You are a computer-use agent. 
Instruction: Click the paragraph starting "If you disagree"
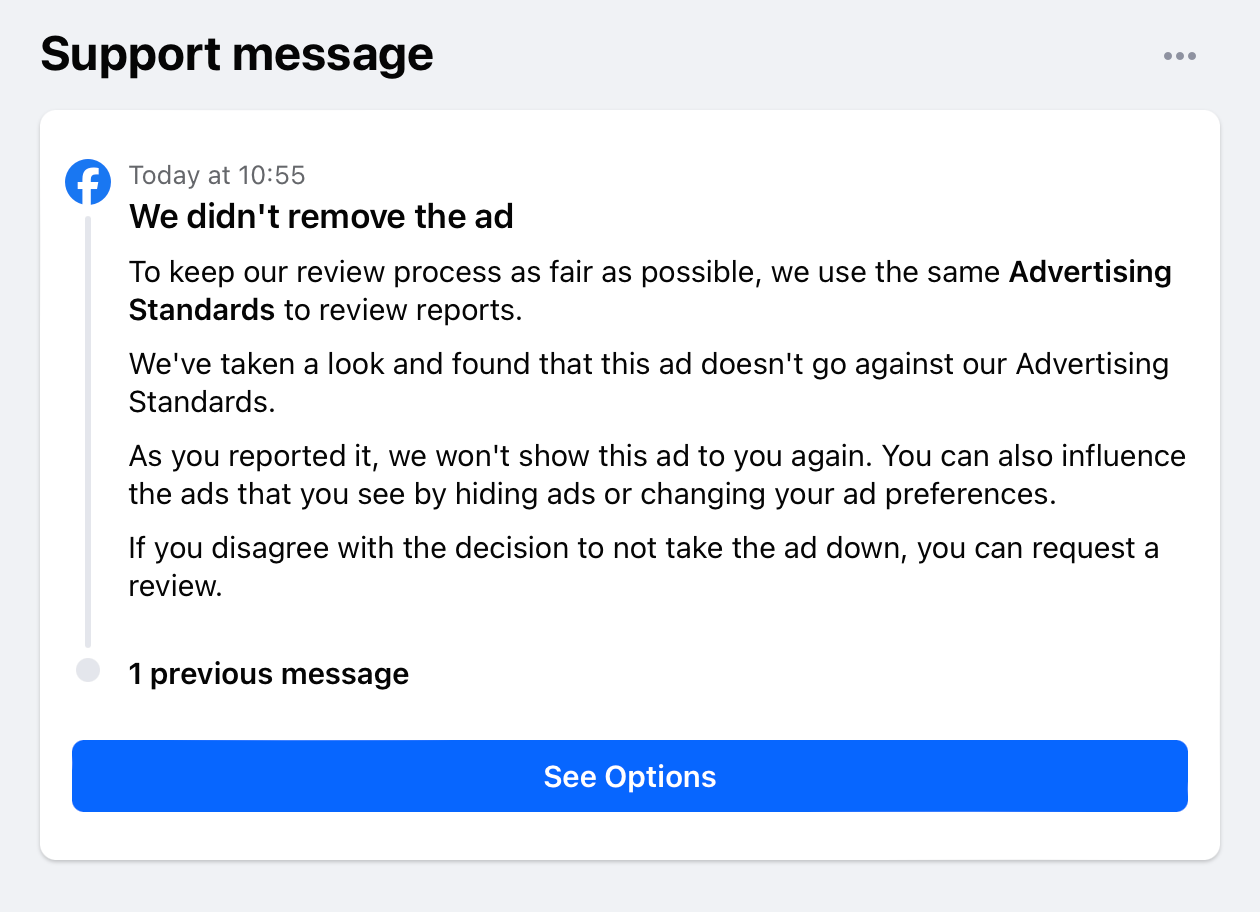point(644,567)
